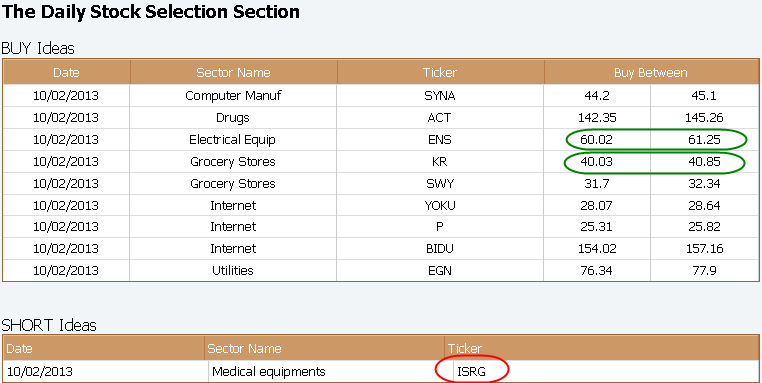
Task: Select the ENS ticker cell
Action: pyautogui.click(x=440, y=139)
